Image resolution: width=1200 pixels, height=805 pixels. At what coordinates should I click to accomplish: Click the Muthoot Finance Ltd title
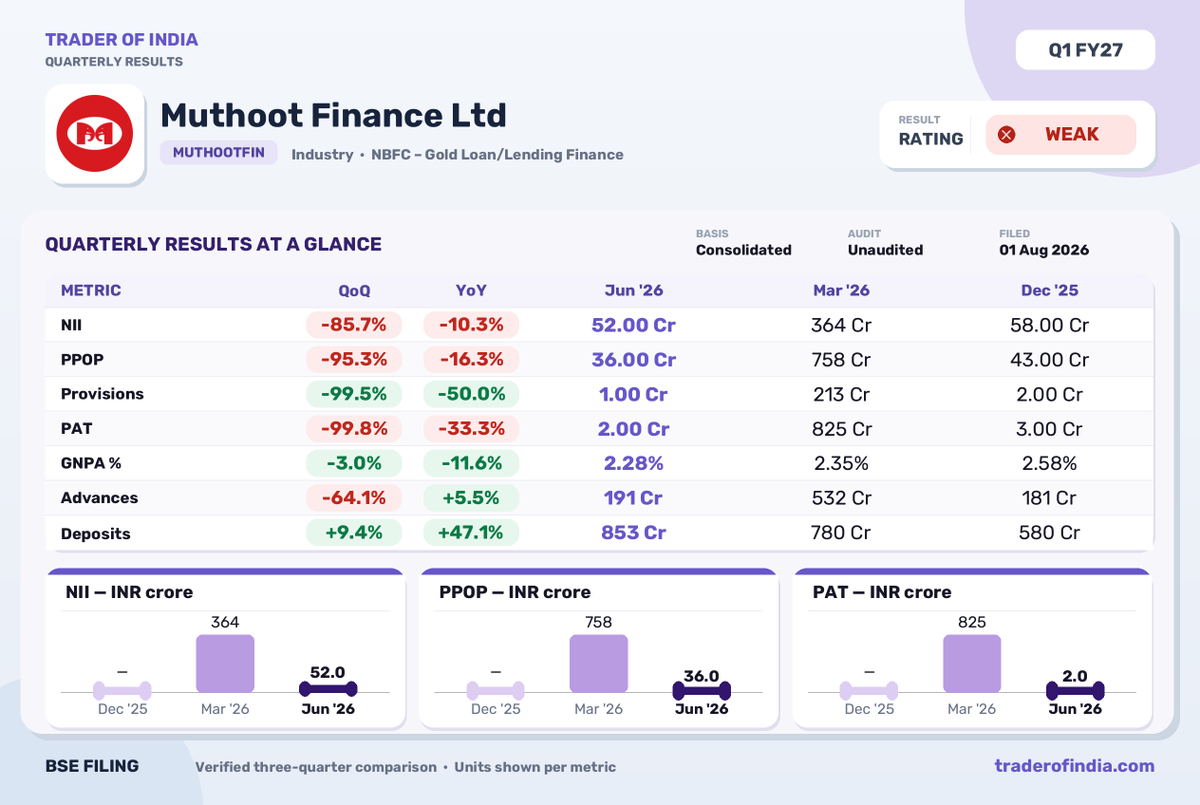coord(333,115)
